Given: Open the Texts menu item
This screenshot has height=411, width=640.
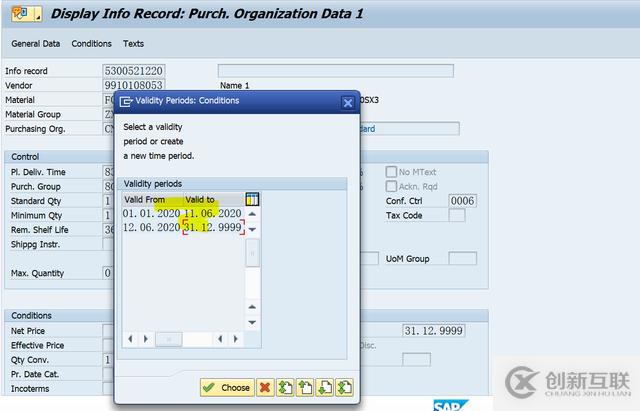Looking at the screenshot, I should point(133,44).
